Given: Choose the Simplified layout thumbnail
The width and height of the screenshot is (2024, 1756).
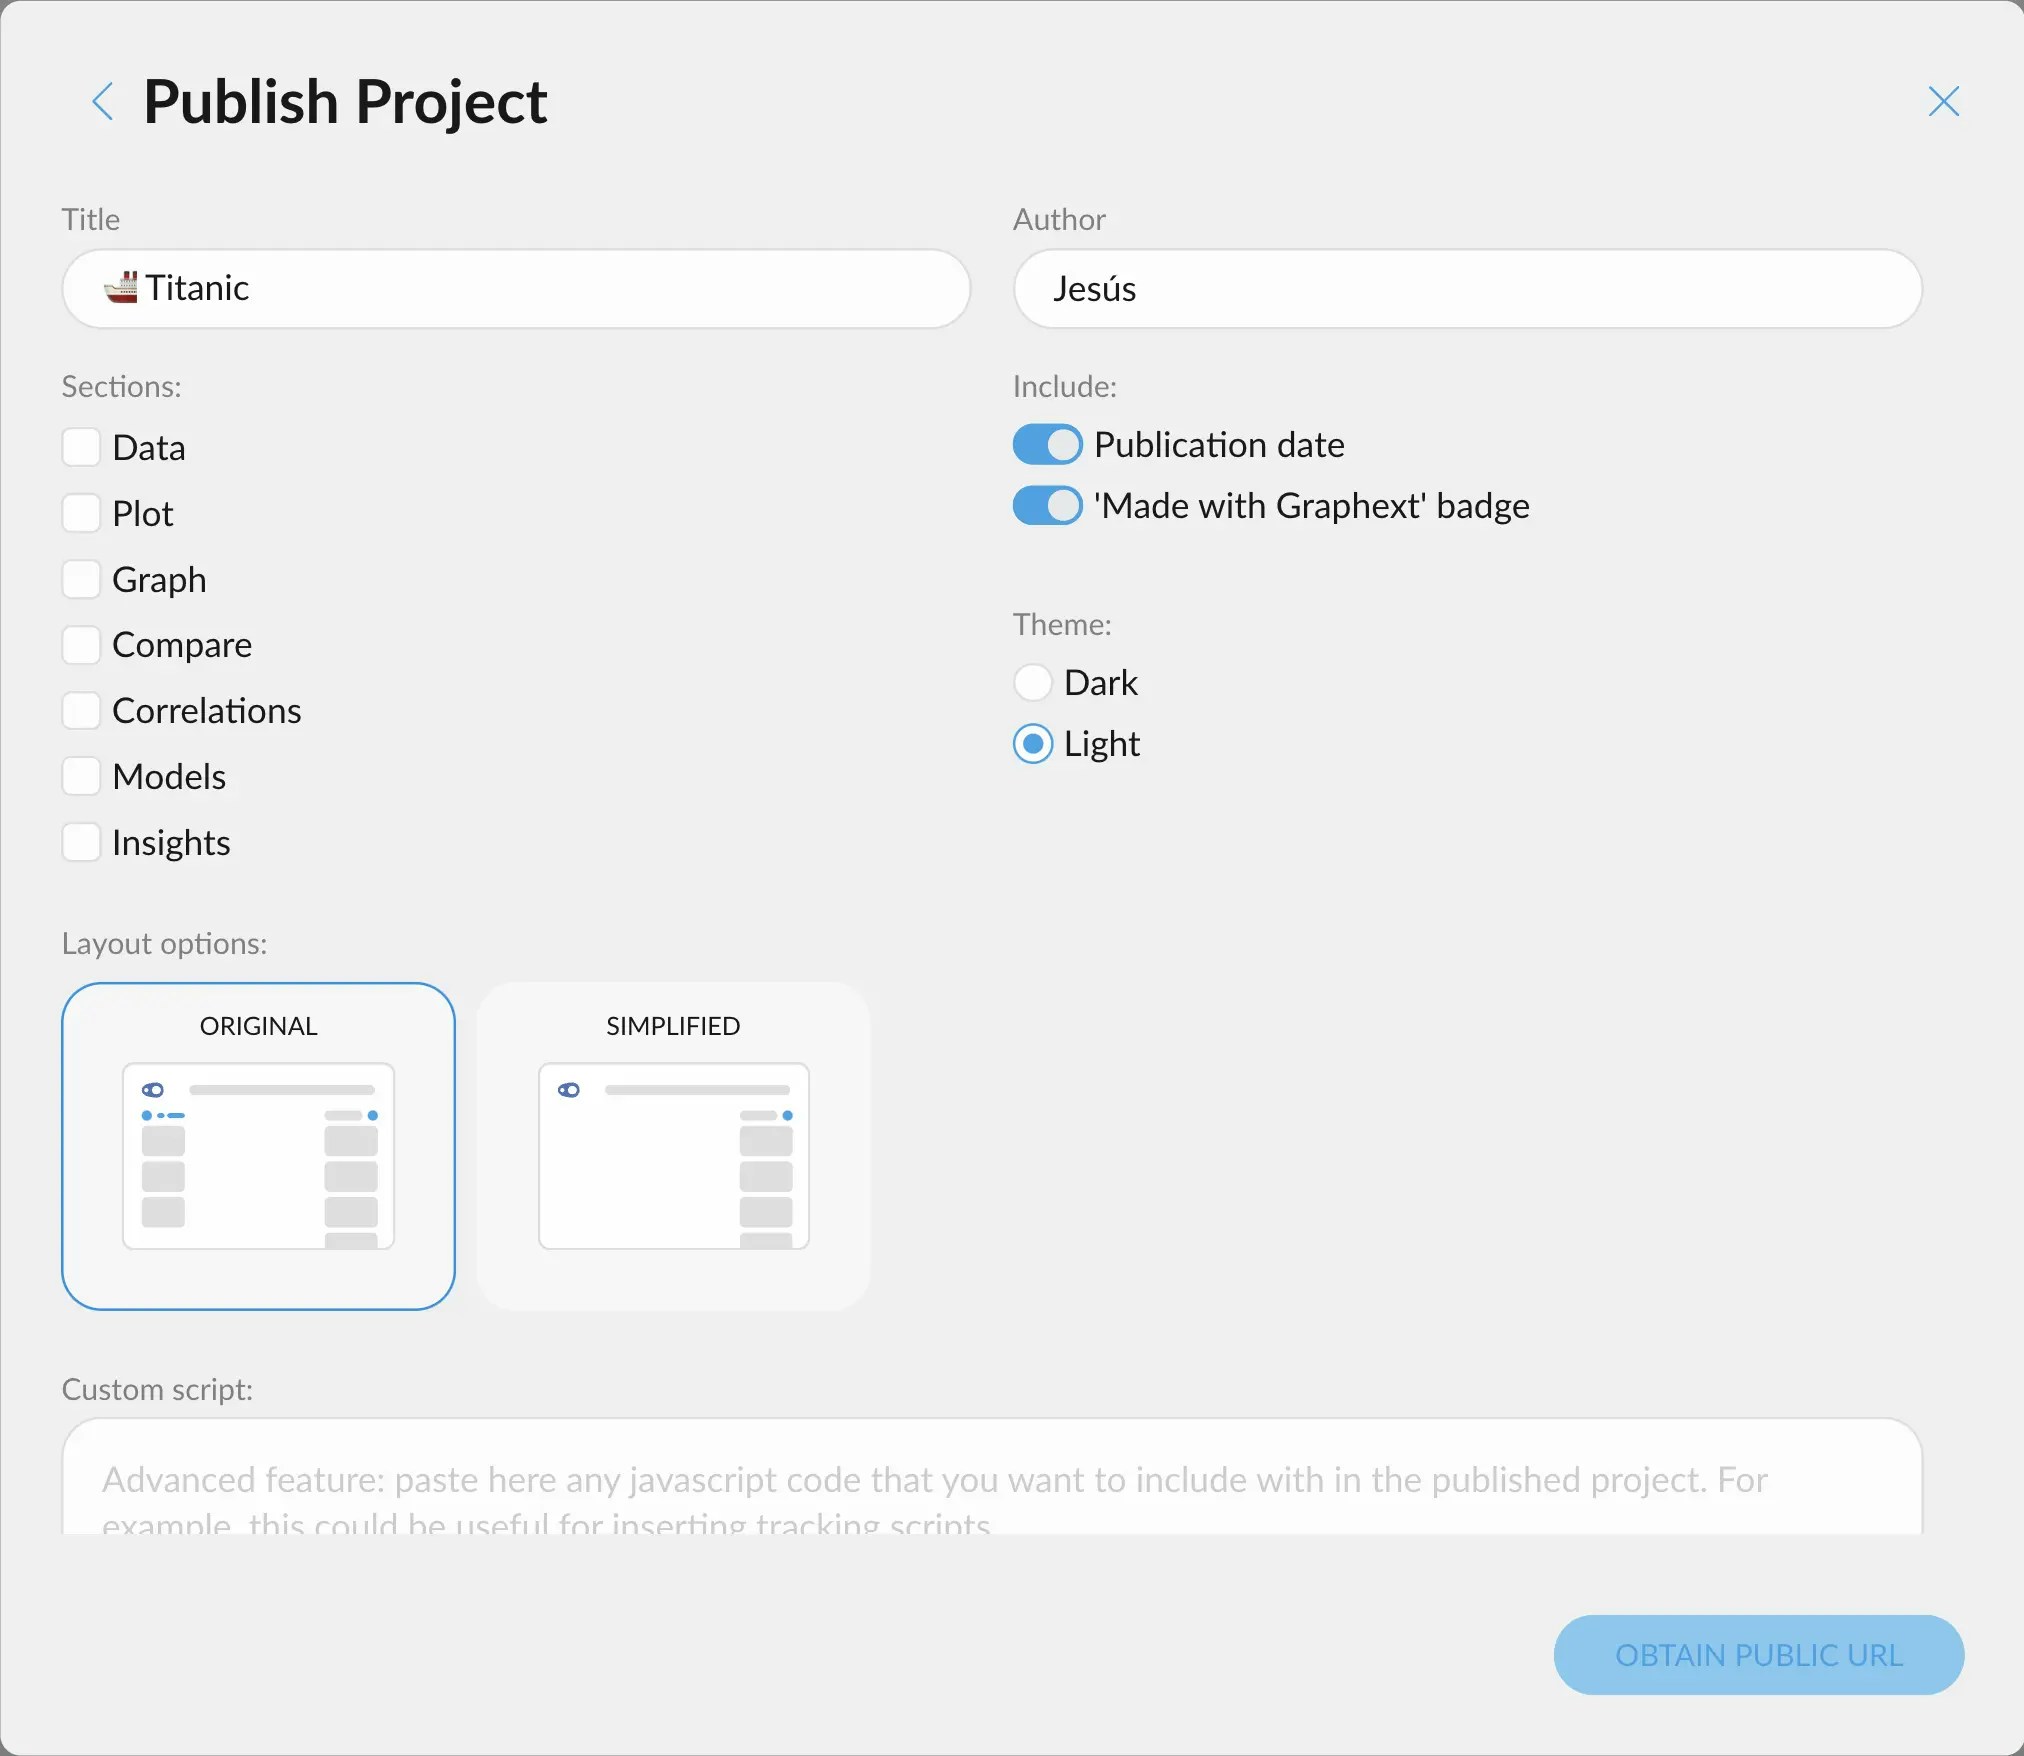Looking at the screenshot, I should [x=673, y=1146].
